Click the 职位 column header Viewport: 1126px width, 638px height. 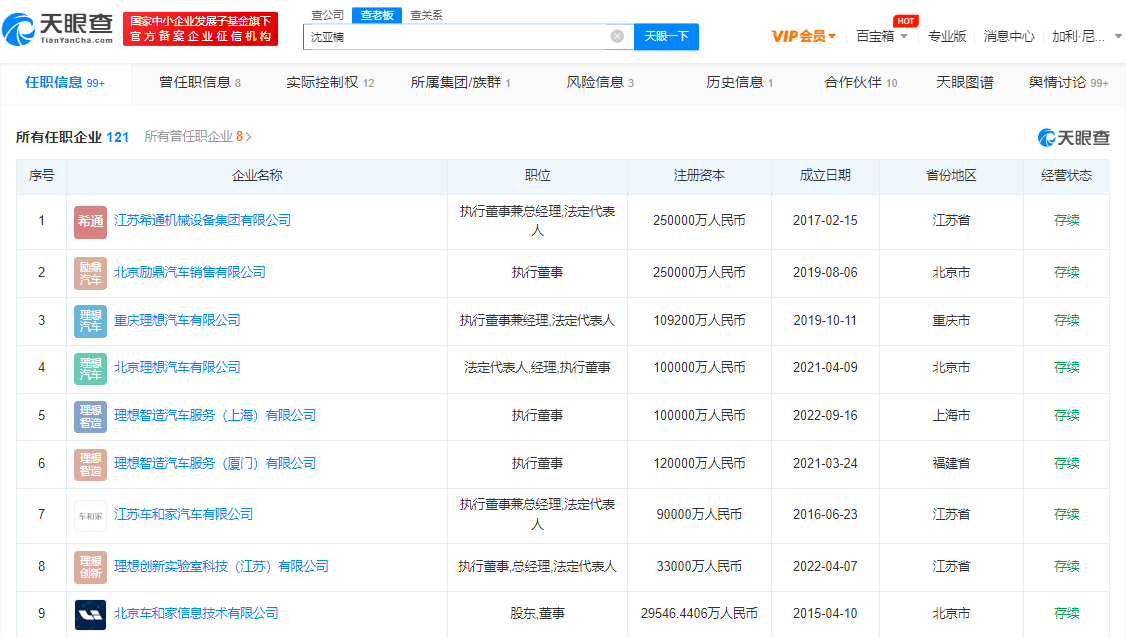coord(537,175)
